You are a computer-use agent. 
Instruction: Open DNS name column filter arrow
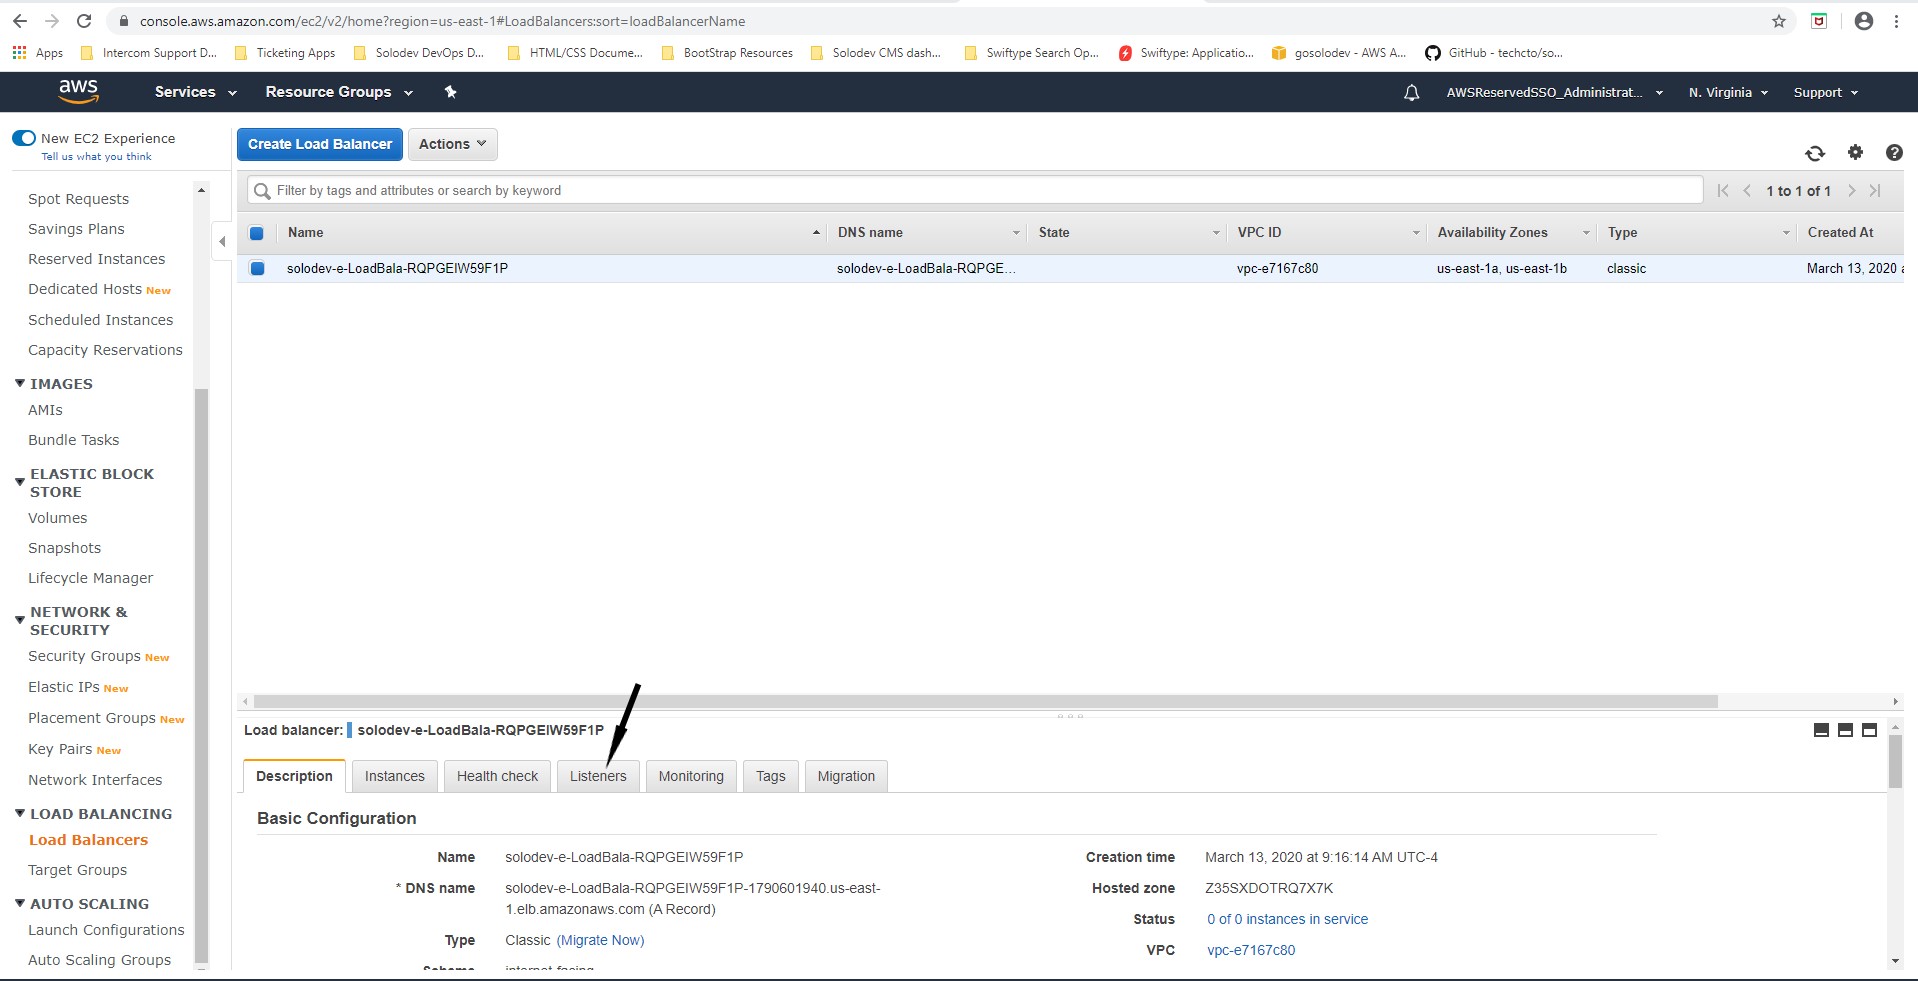pos(1016,233)
